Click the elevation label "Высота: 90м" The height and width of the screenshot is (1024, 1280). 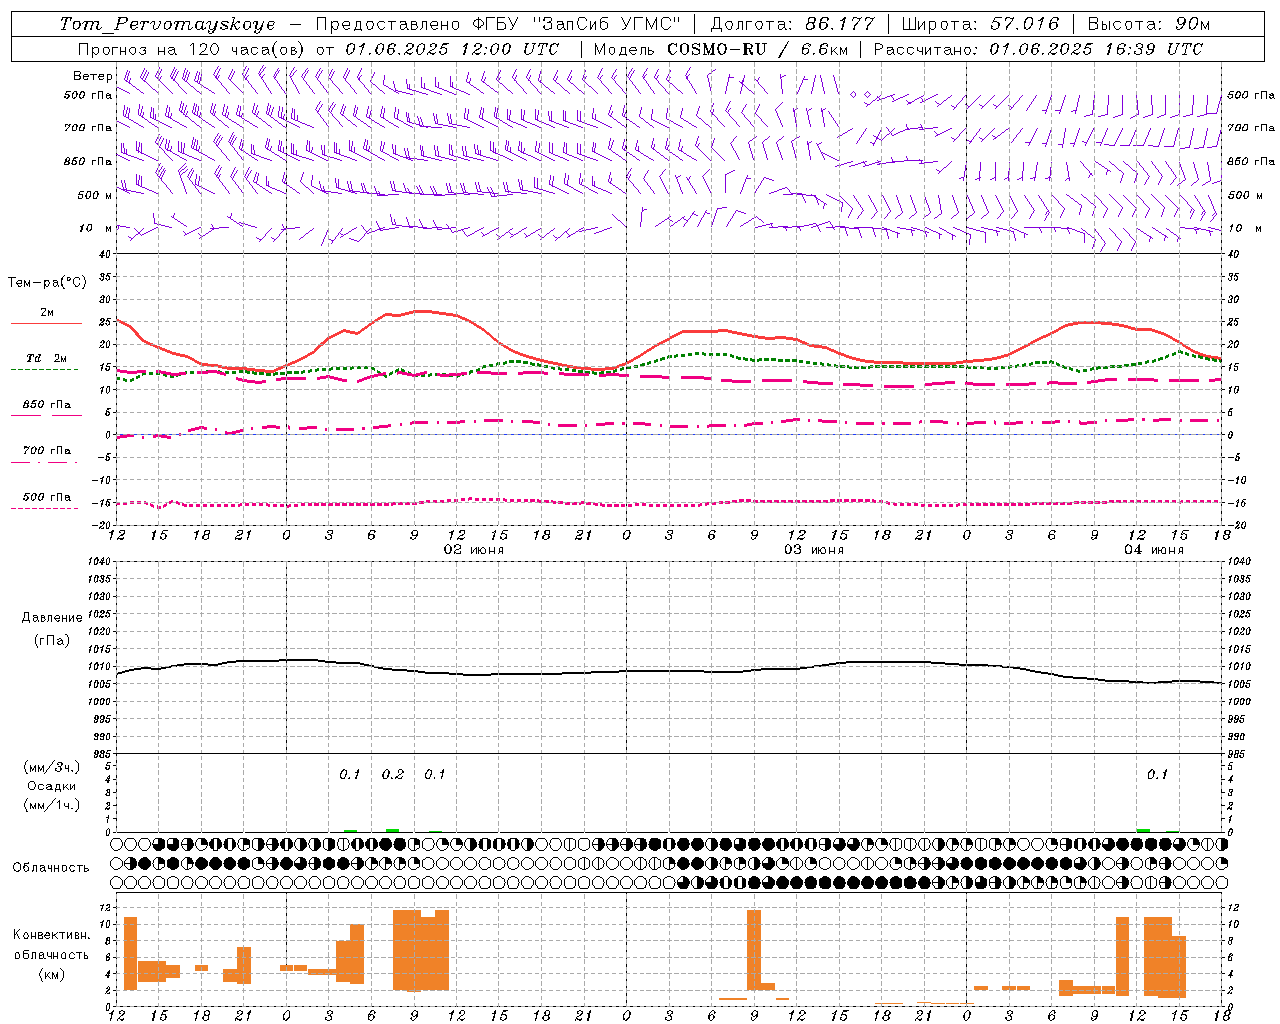pos(1149,24)
